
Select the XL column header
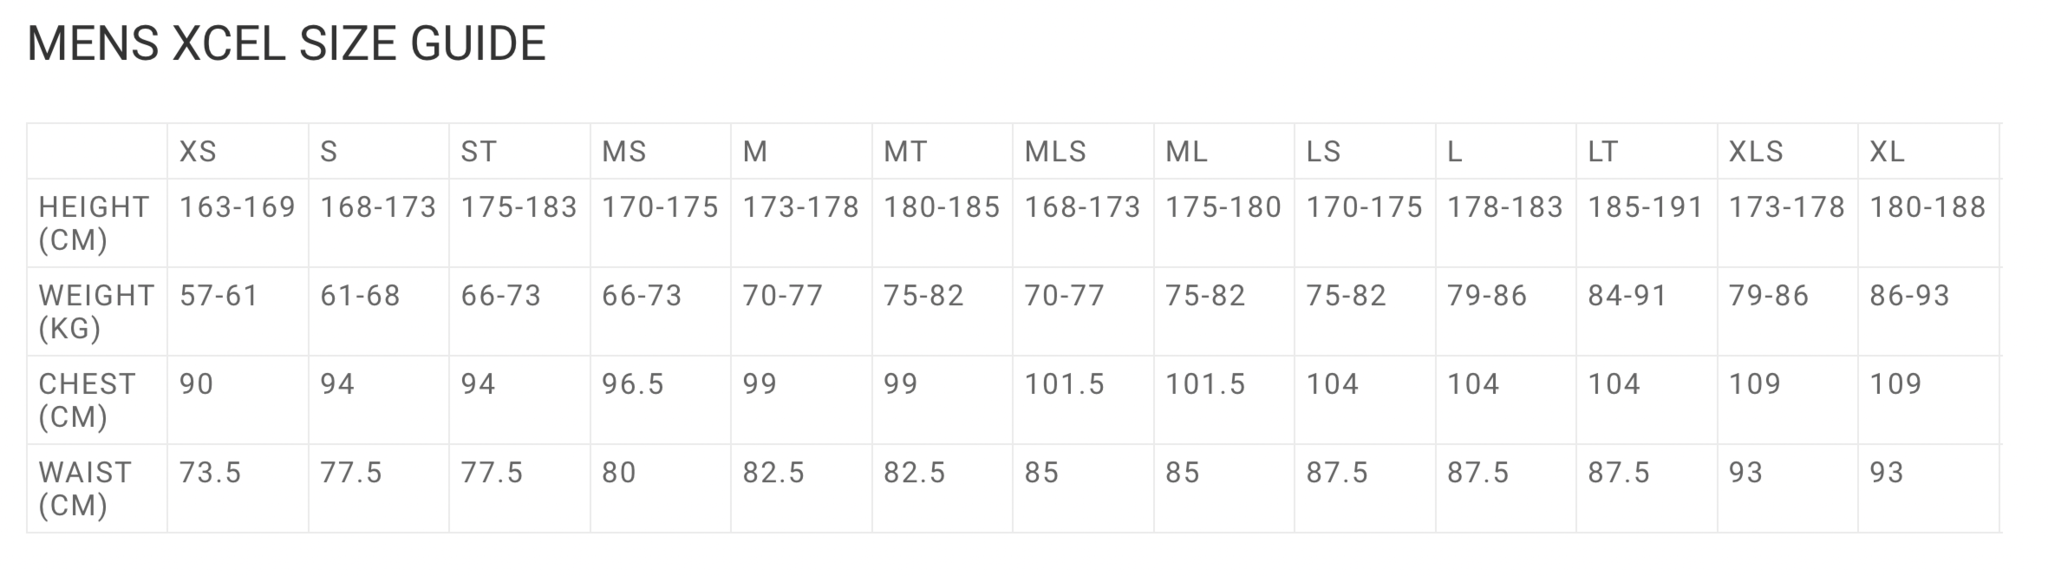(1887, 152)
